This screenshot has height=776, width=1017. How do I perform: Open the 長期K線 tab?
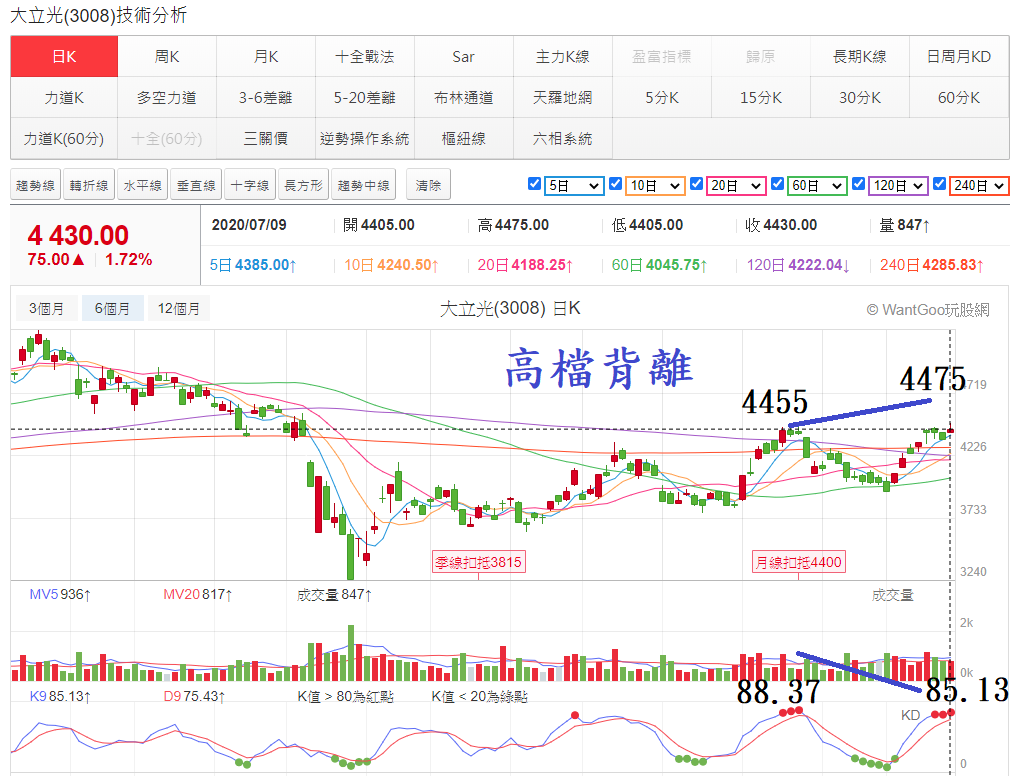coord(859,56)
